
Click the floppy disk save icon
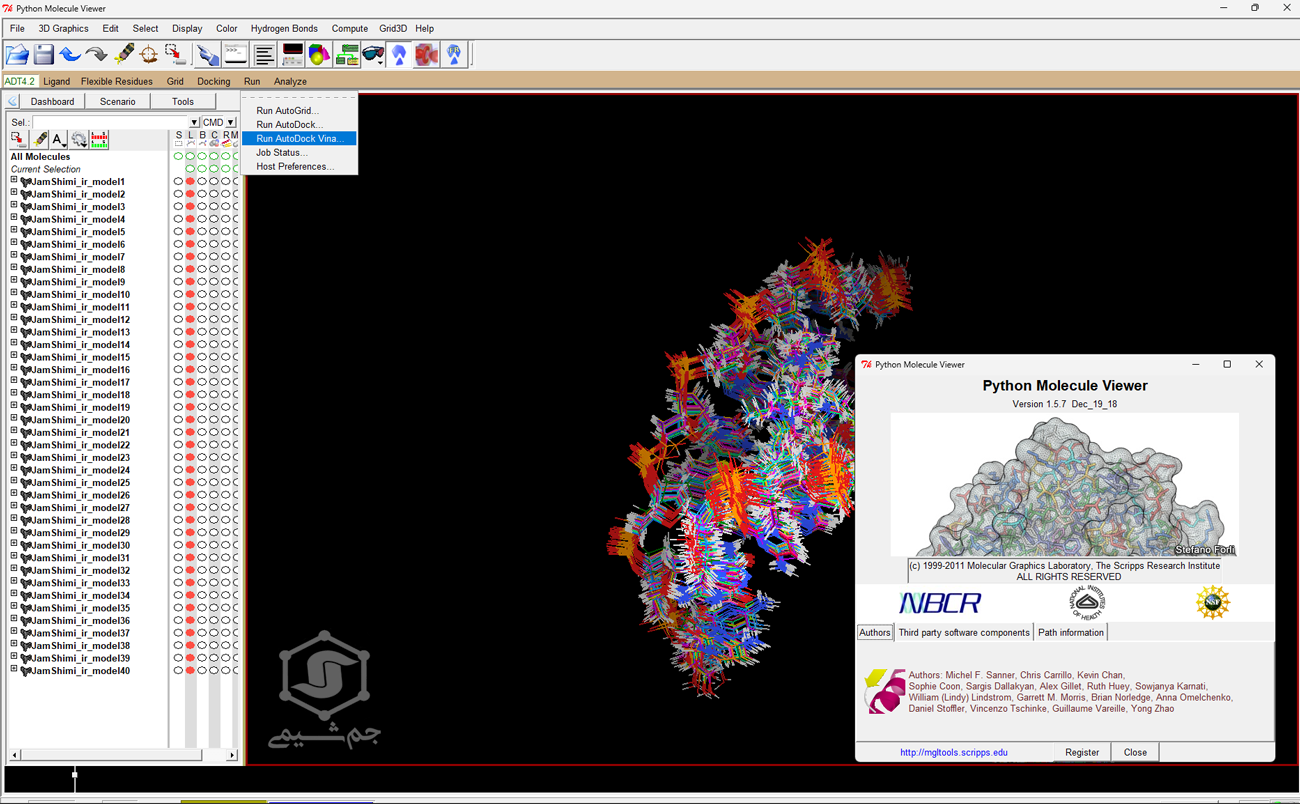pyautogui.click(x=44, y=54)
